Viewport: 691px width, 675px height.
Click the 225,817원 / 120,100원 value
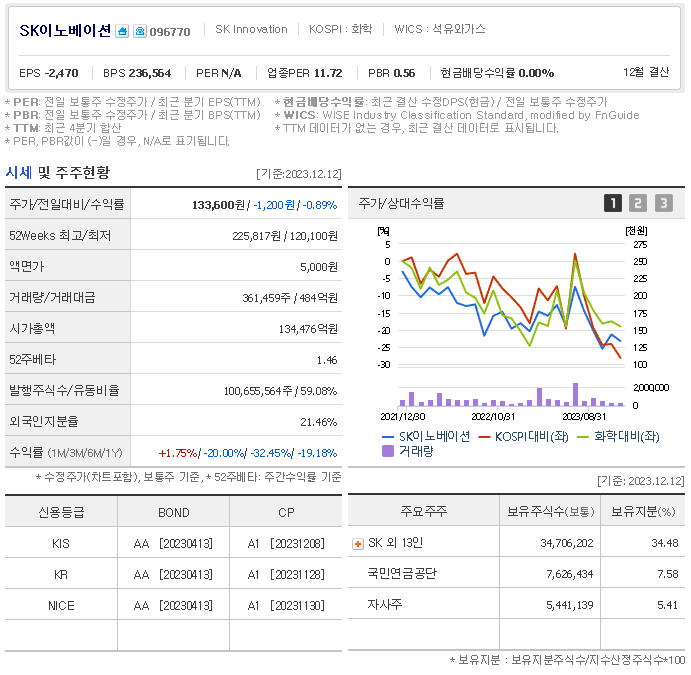coord(285,236)
